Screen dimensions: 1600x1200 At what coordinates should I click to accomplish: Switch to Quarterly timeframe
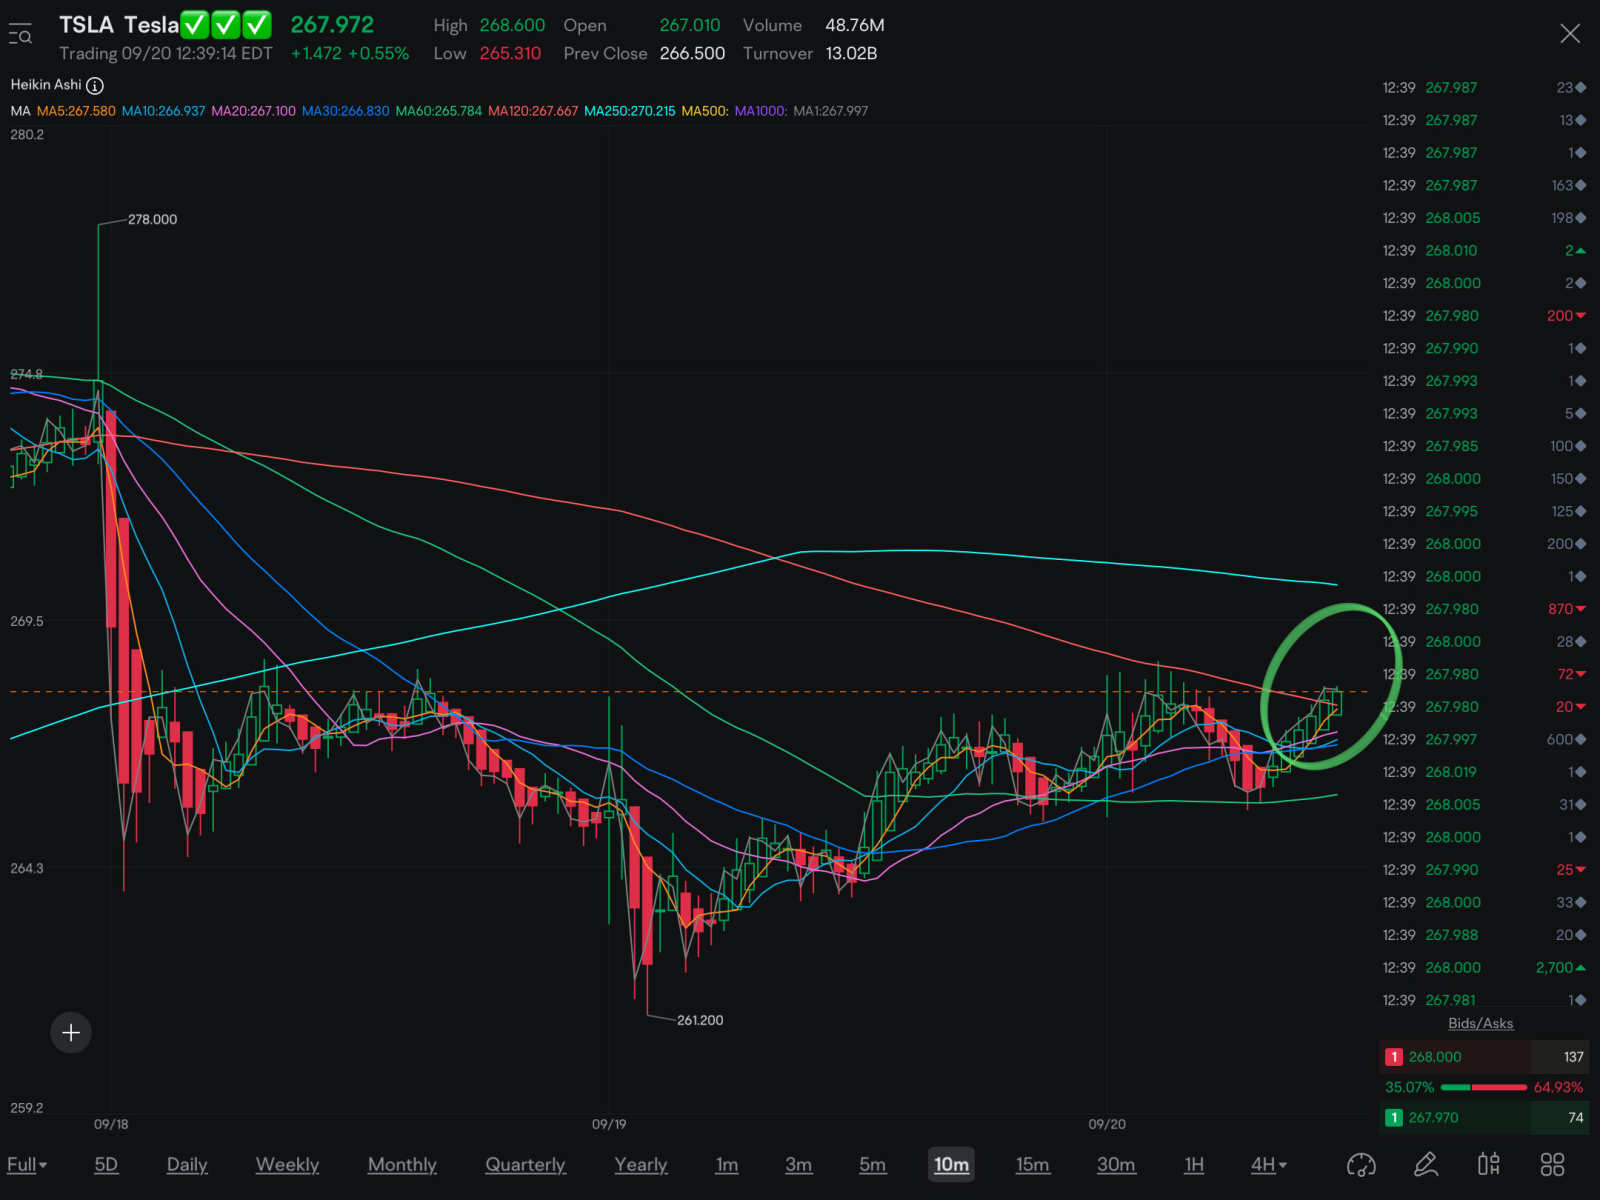[x=525, y=1164]
